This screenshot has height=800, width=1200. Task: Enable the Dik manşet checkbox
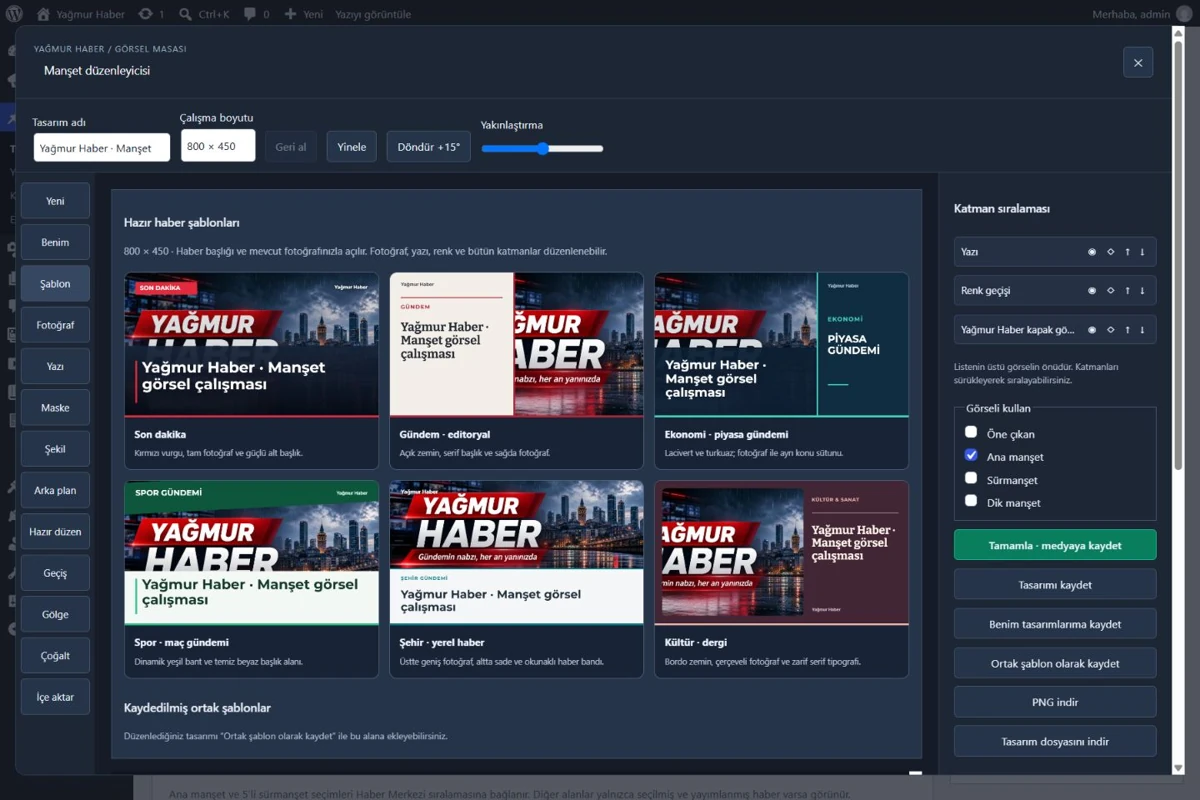971,501
